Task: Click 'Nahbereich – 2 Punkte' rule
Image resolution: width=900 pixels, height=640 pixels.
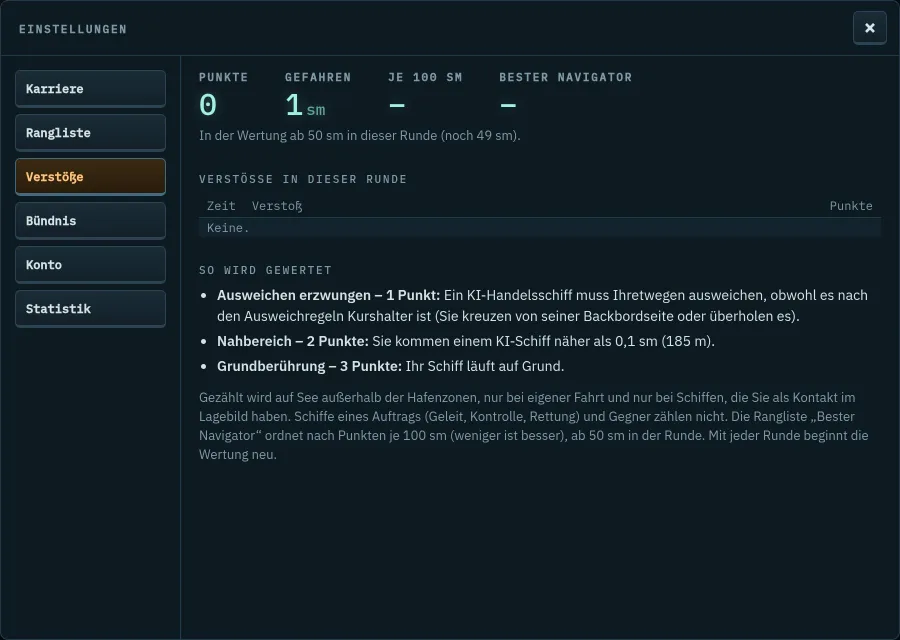Action: (465, 341)
